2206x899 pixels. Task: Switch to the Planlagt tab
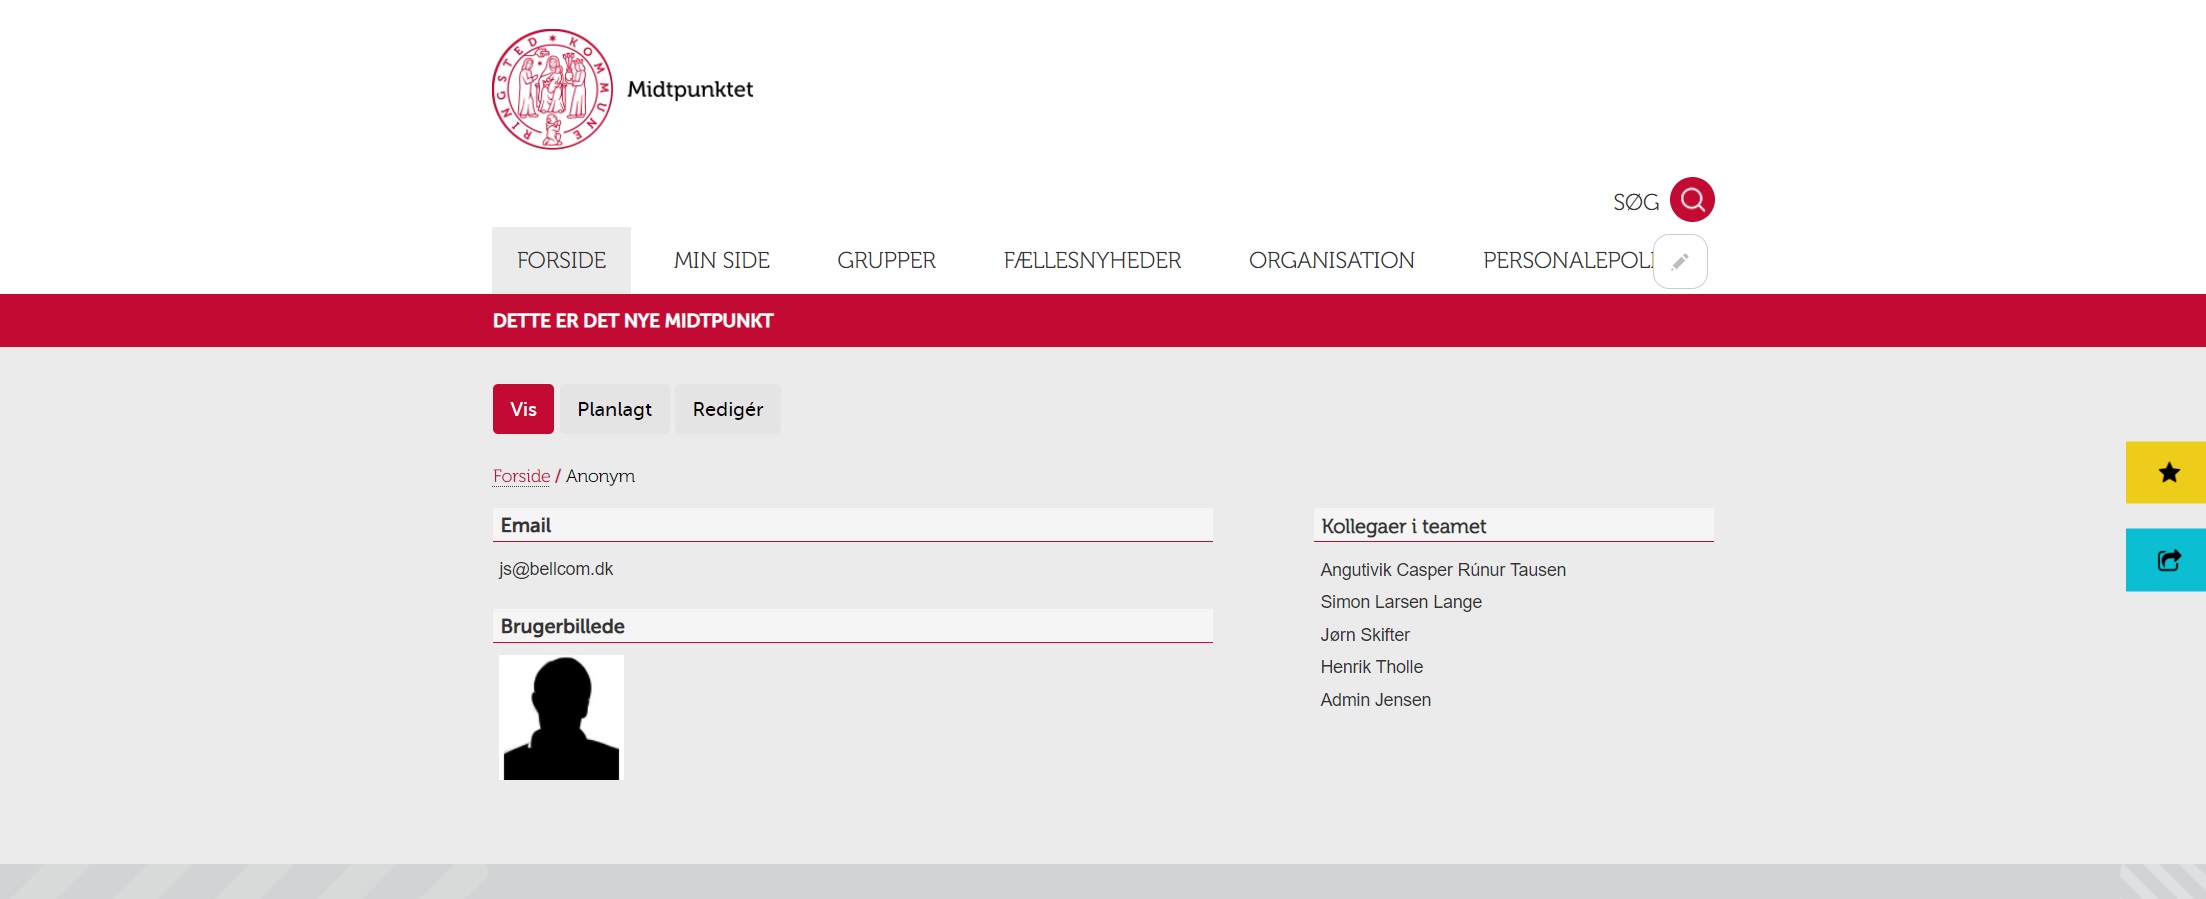614,409
